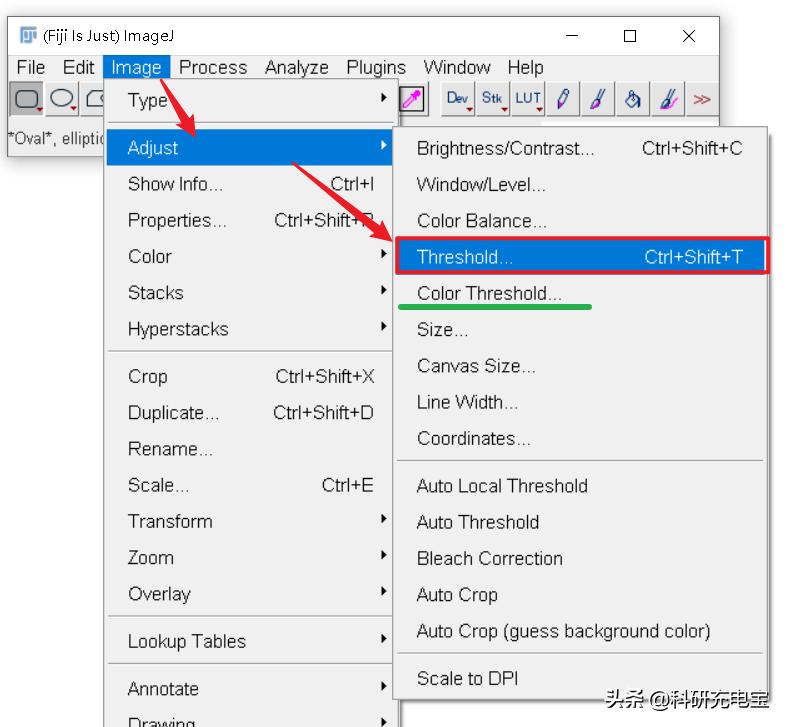Maximize the ImageJ window
Image resolution: width=787 pixels, height=727 pixels.
click(x=630, y=36)
